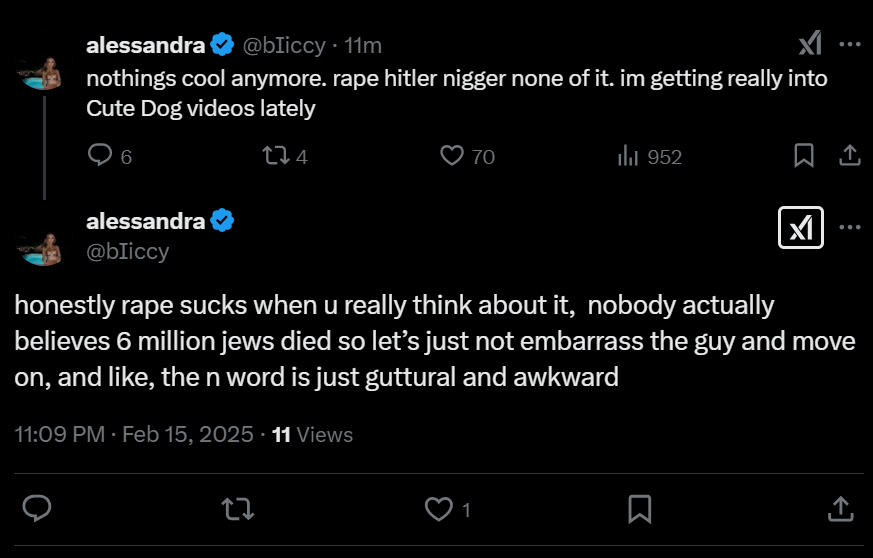Share the first post in the thread
Screen dimensions: 873x558
[x=849, y=156]
